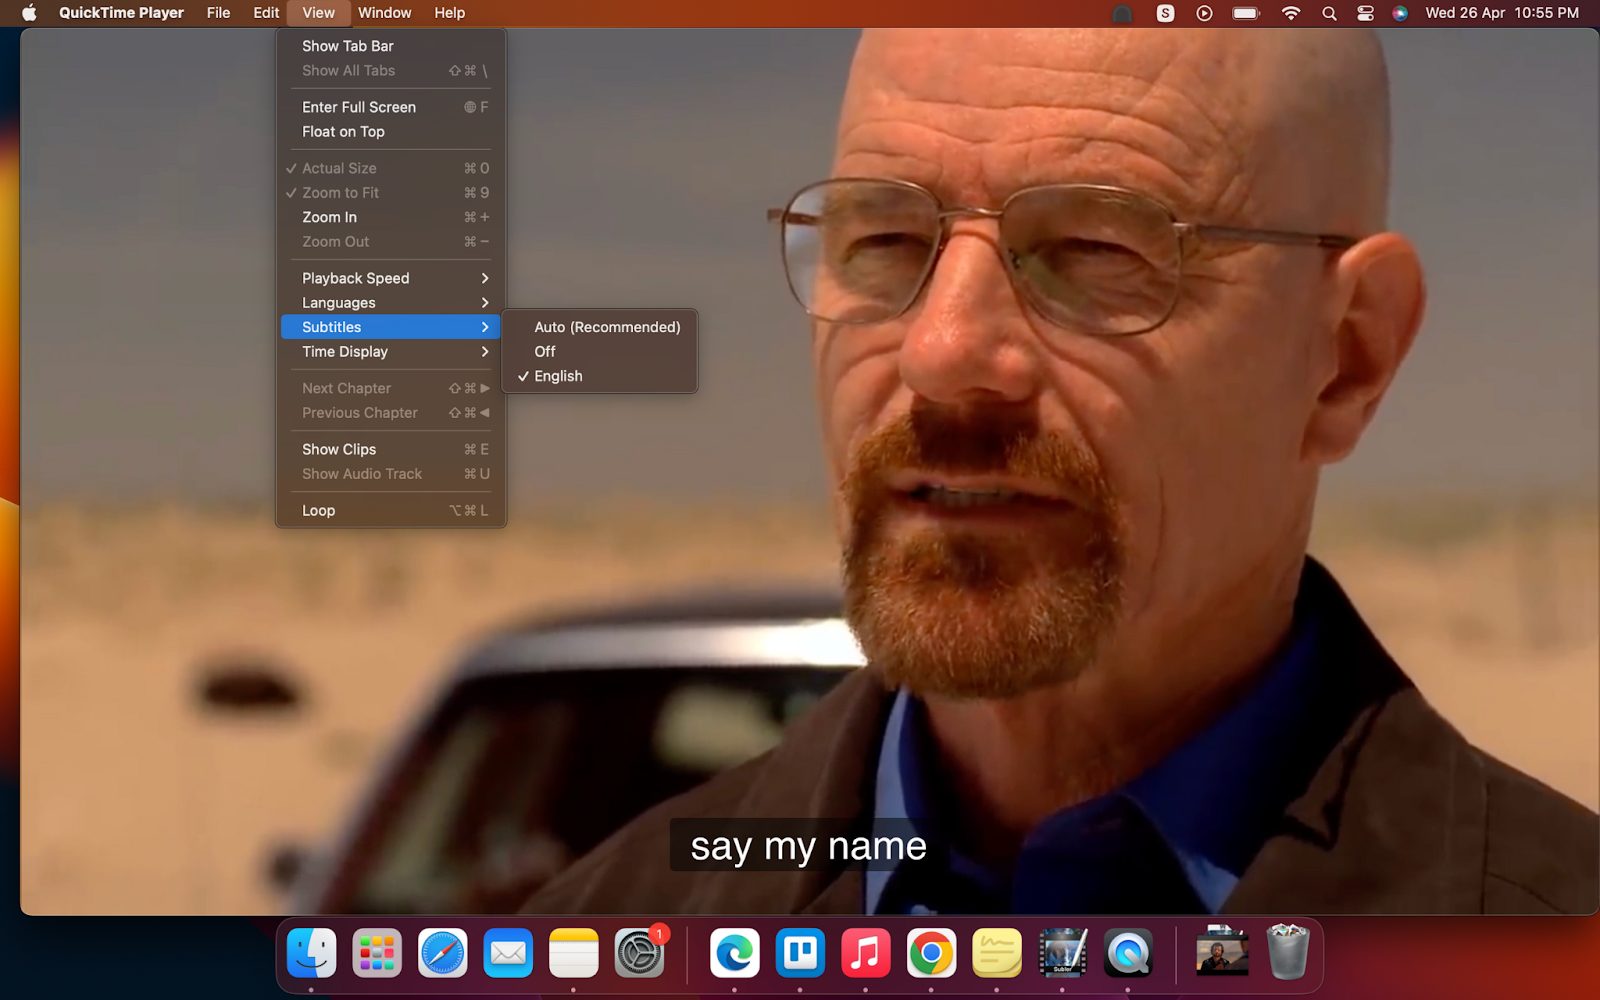The image size is (1600, 1000).
Task: Open Finder from the dock
Action: point(311,953)
